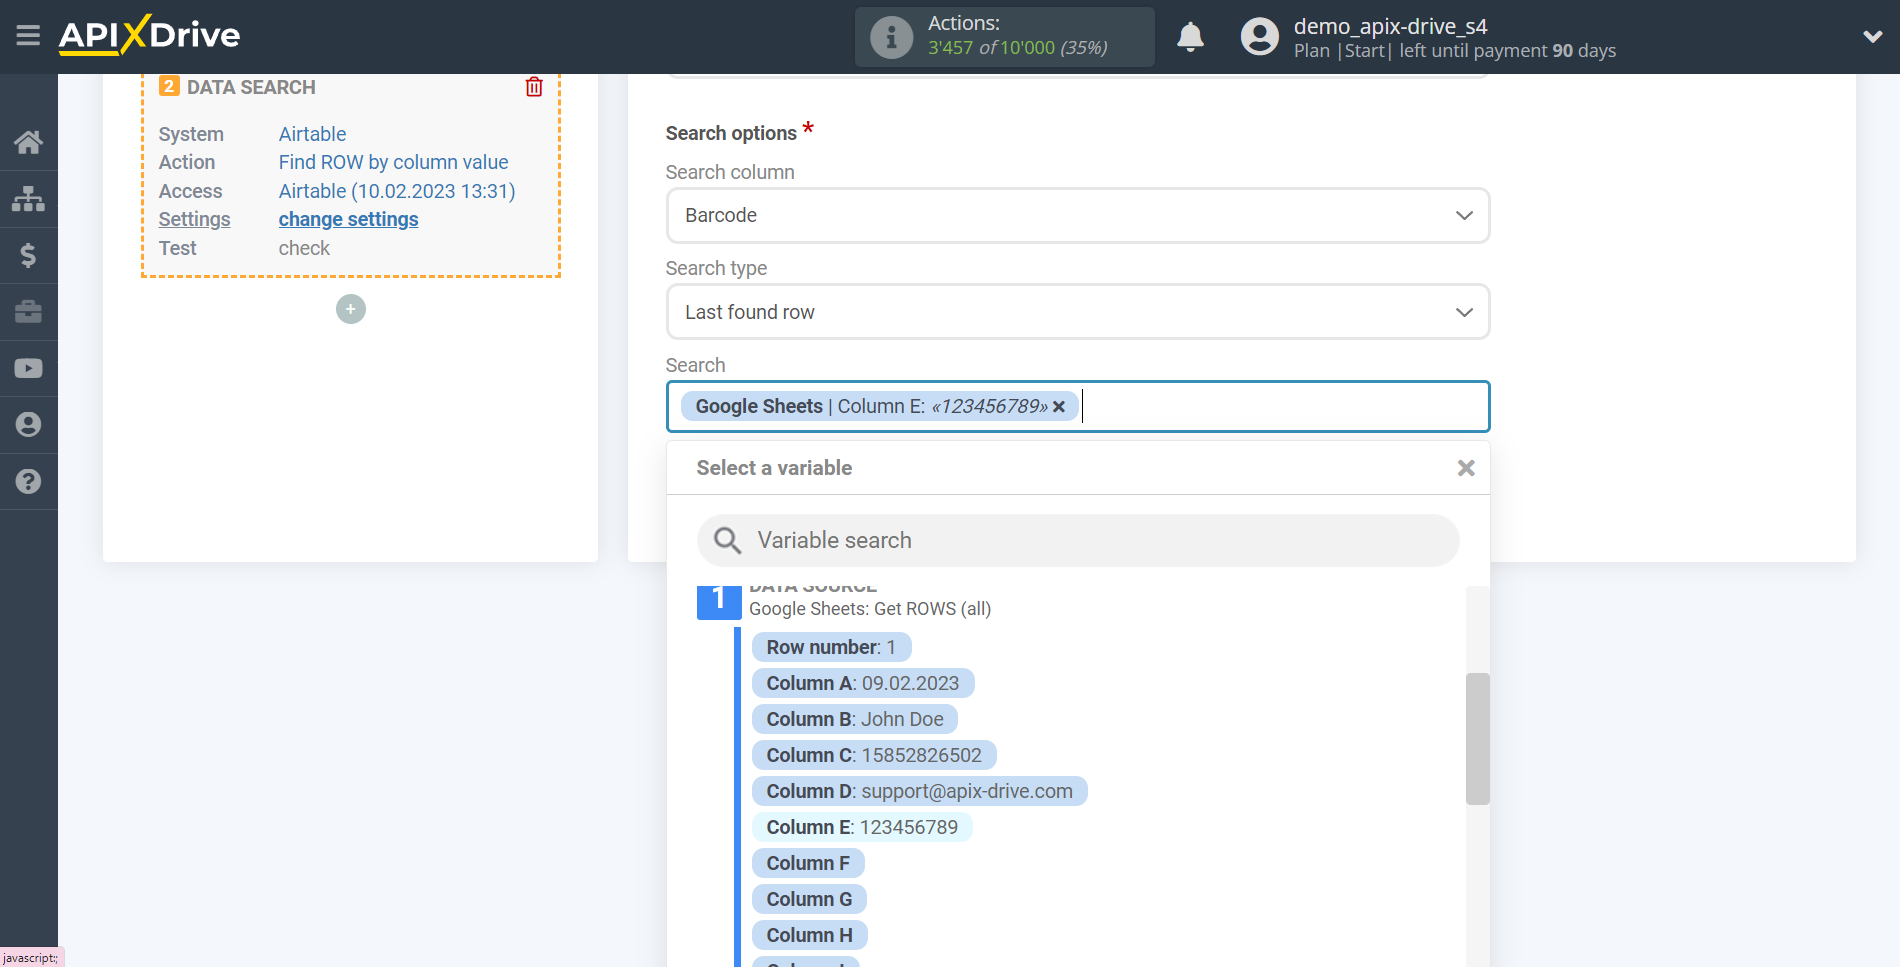
Task: Open the notifications bell
Action: (1190, 37)
